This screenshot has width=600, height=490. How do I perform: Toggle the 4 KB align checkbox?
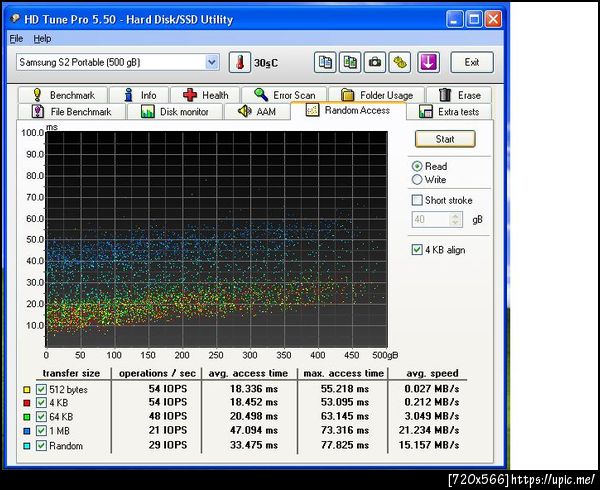click(x=417, y=250)
